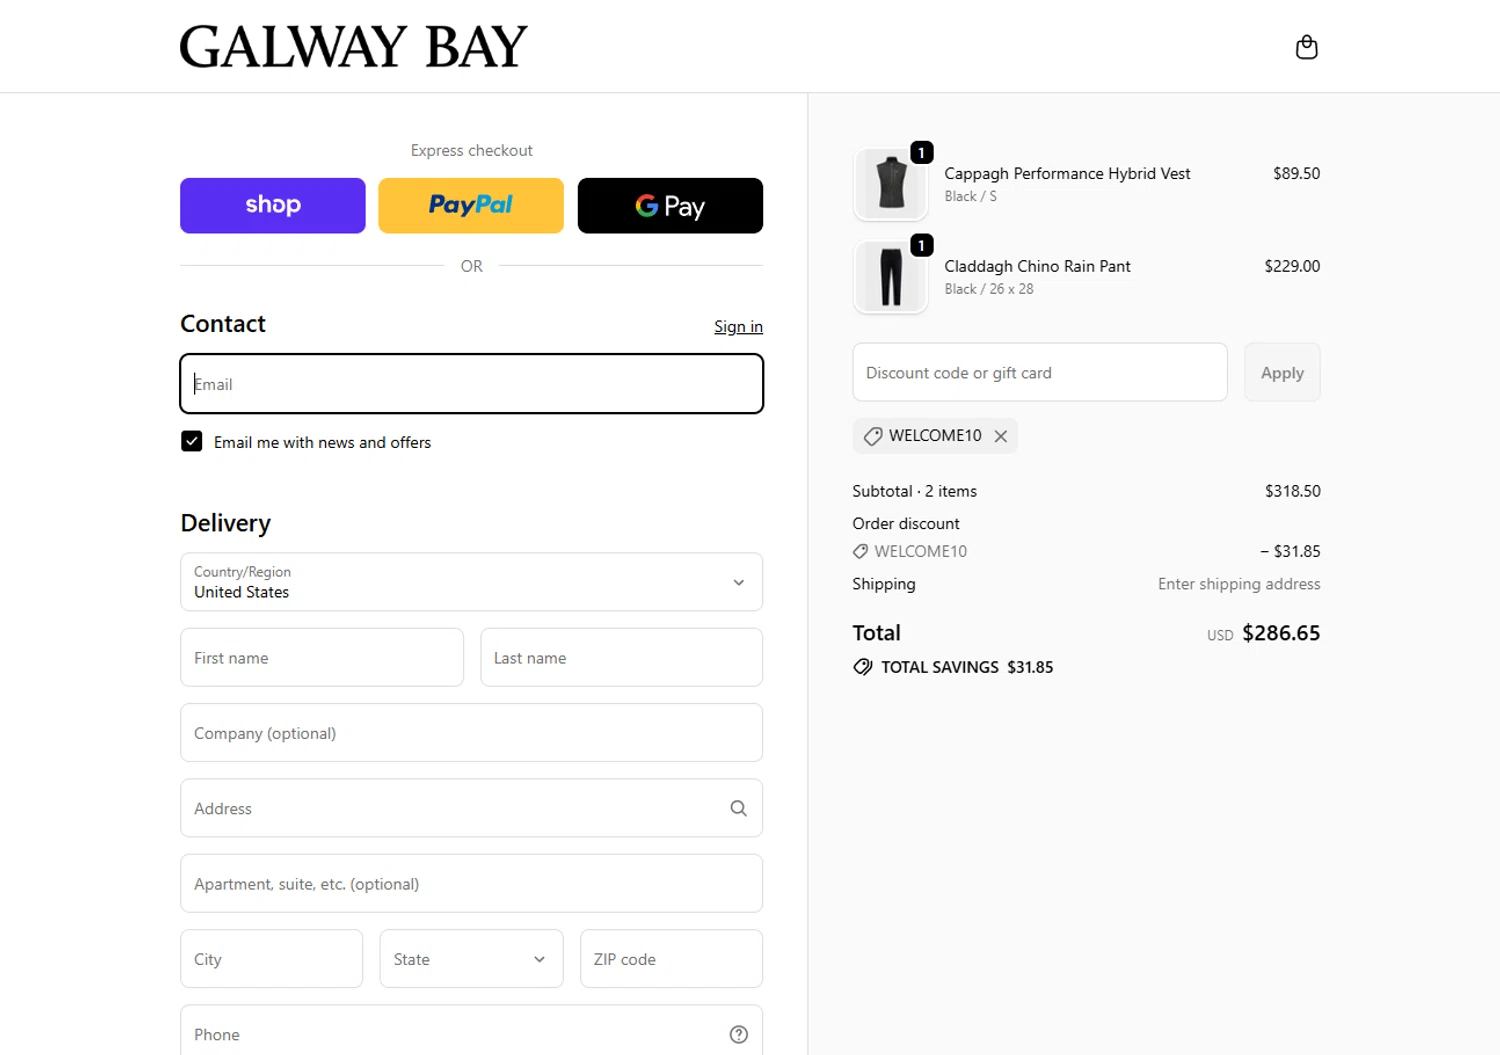Click the 'Express checkout' label

(x=471, y=150)
